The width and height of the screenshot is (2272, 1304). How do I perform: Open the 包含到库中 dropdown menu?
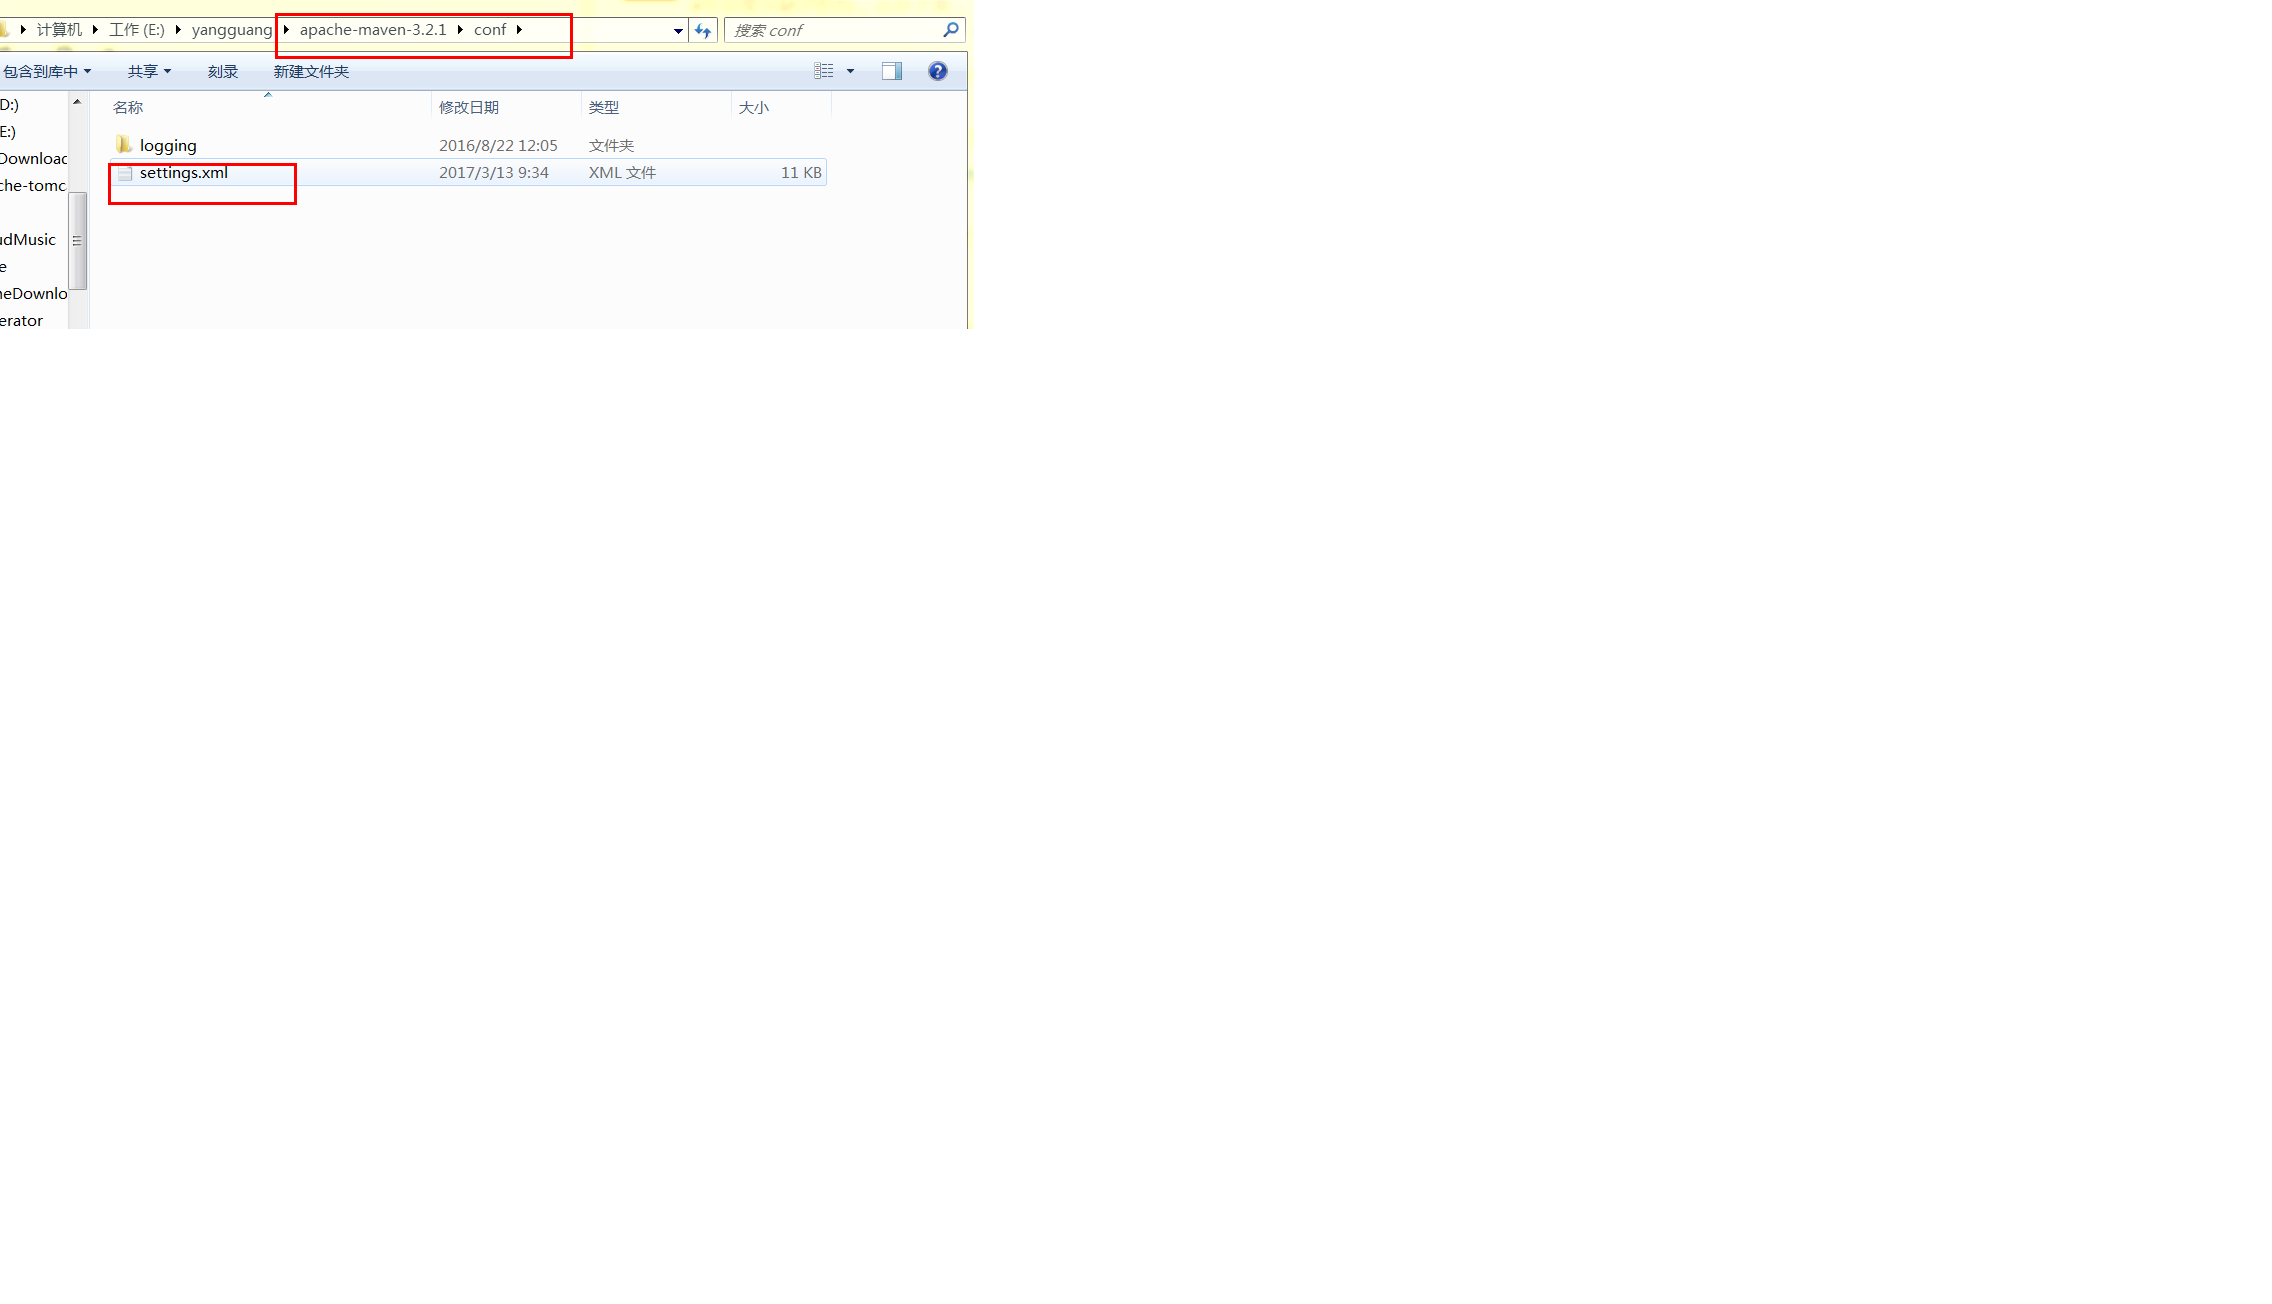47,71
